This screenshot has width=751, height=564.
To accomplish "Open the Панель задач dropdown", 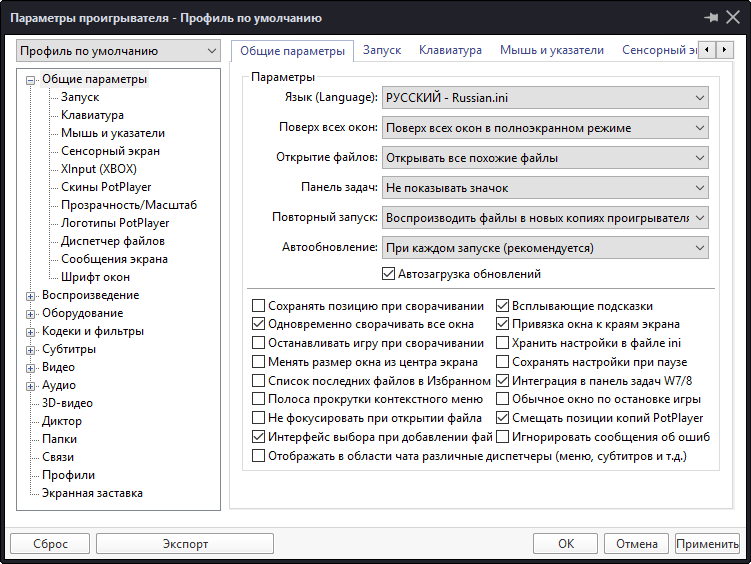I will pos(545,187).
